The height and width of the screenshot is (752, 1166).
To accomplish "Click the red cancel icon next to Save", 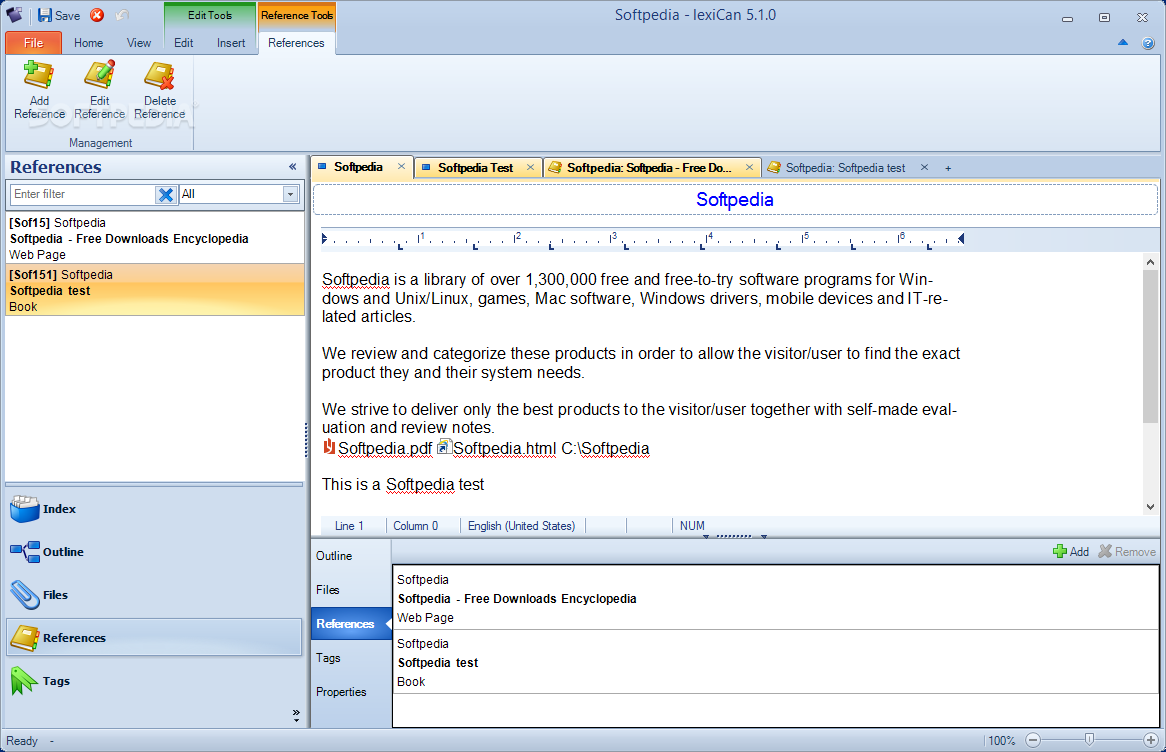I will tap(97, 15).
